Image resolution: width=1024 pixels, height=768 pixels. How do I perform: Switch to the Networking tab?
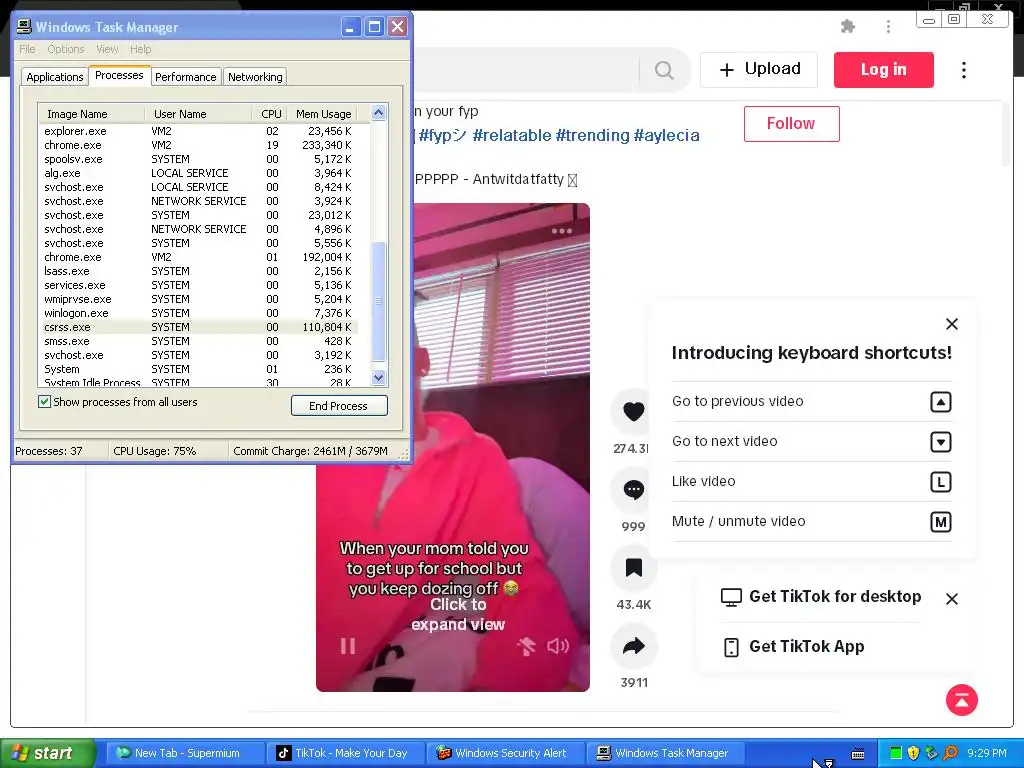[255, 77]
